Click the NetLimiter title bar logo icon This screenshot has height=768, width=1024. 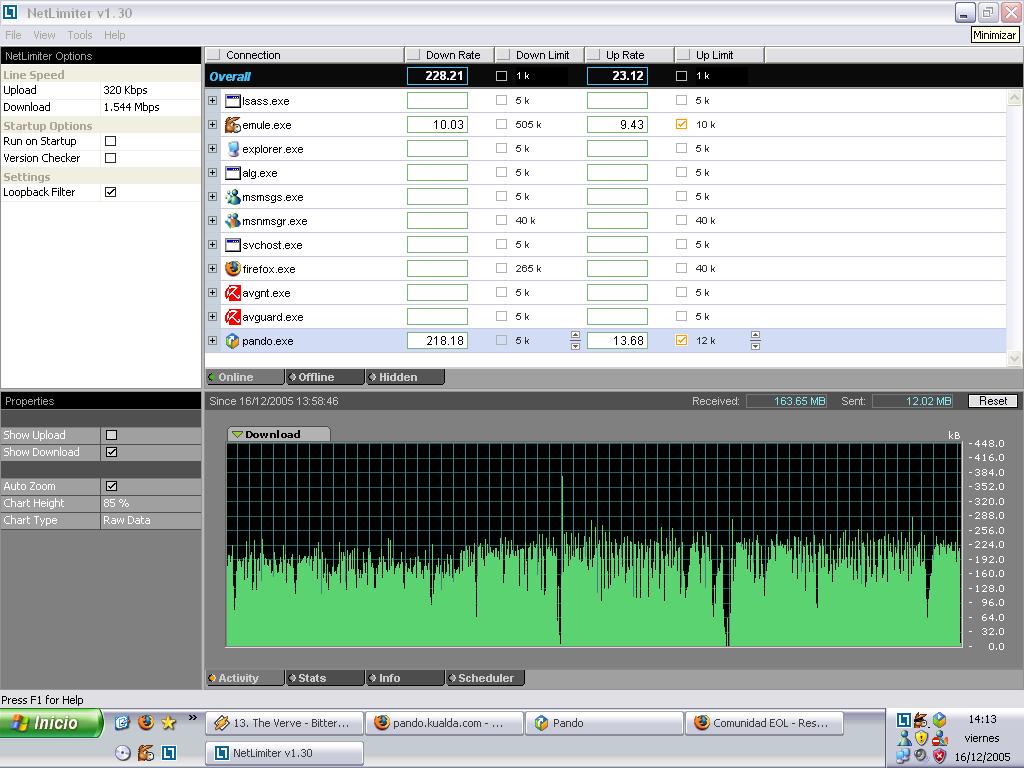10,12
